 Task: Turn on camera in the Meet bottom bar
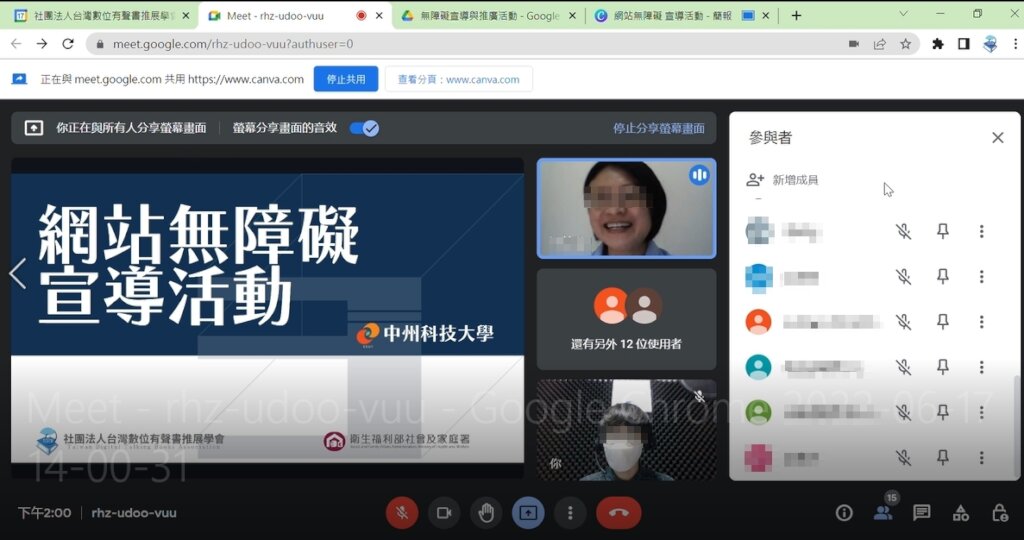click(x=444, y=513)
